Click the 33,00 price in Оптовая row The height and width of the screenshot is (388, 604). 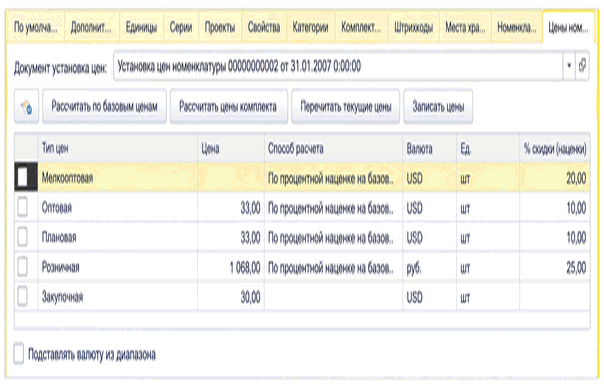[231, 207]
